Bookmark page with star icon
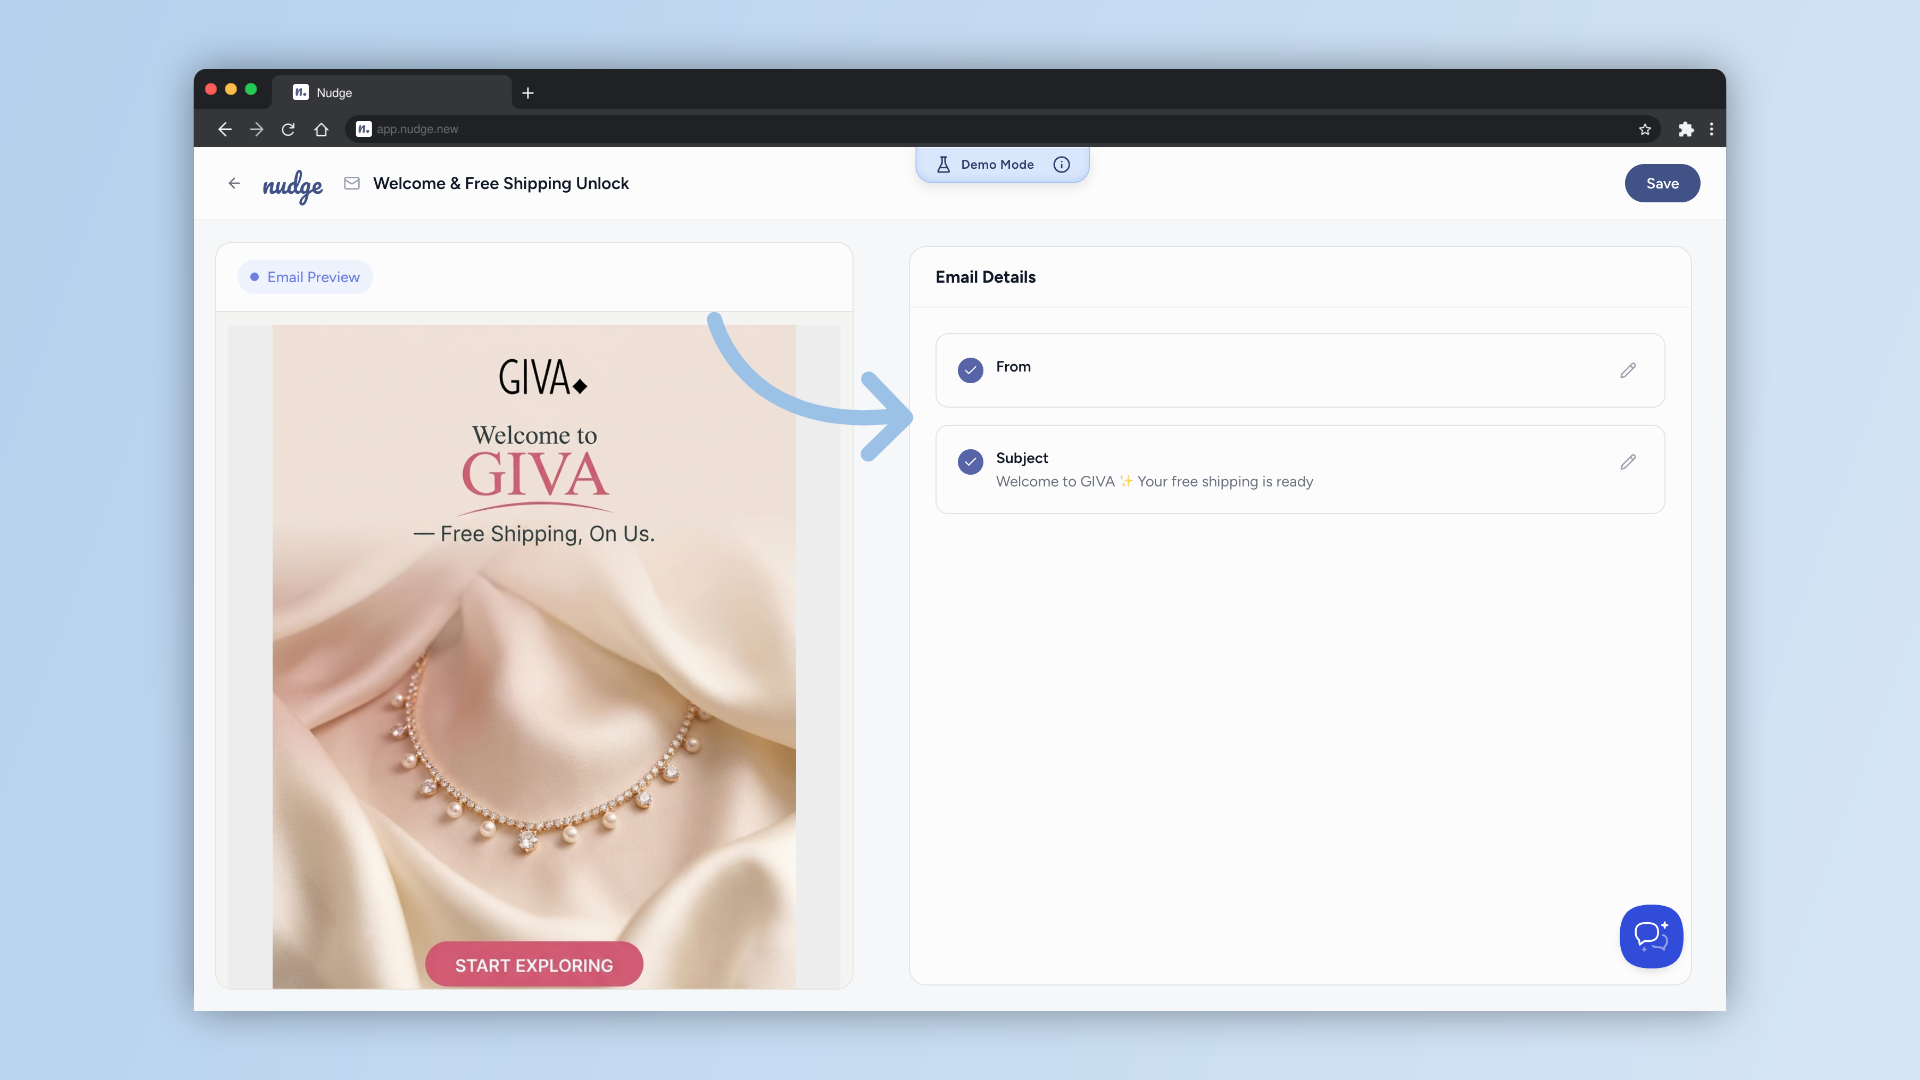 [x=1645, y=129]
